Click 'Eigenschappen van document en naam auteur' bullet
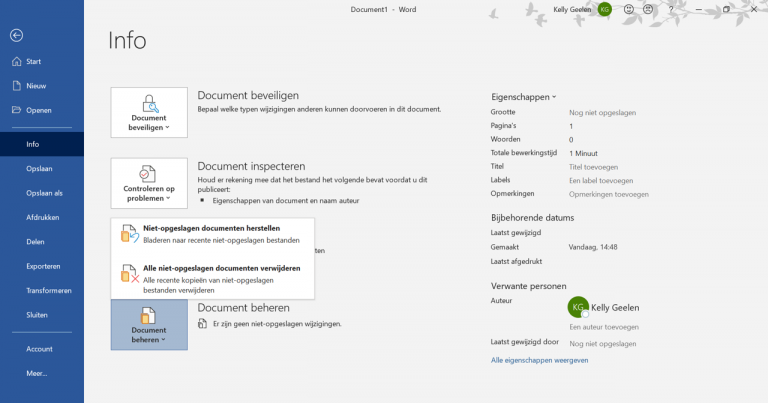The width and height of the screenshot is (768, 403). click(x=286, y=200)
